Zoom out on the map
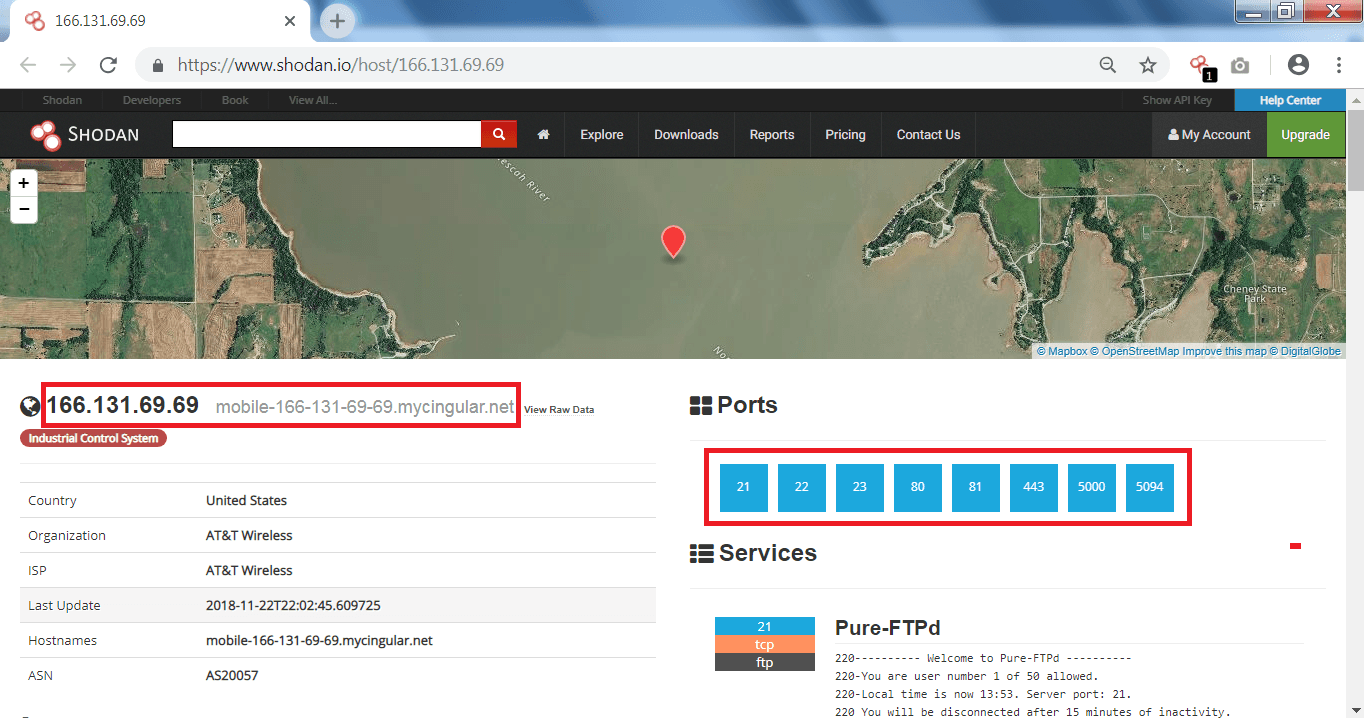 tap(23, 209)
